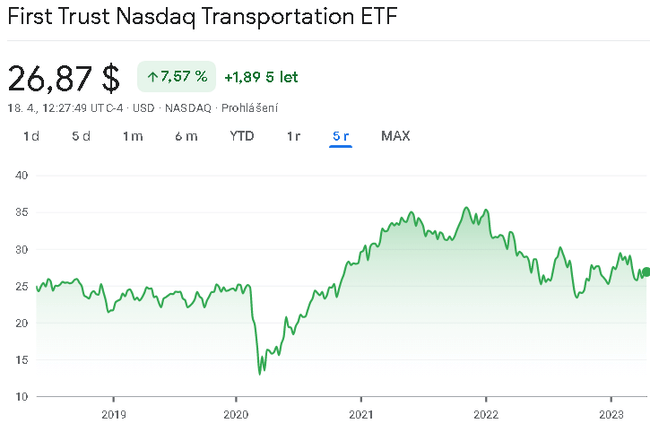Image resolution: width=650 pixels, height=422 pixels.
Task: Switch chart to the 1r range
Action: pos(293,136)
